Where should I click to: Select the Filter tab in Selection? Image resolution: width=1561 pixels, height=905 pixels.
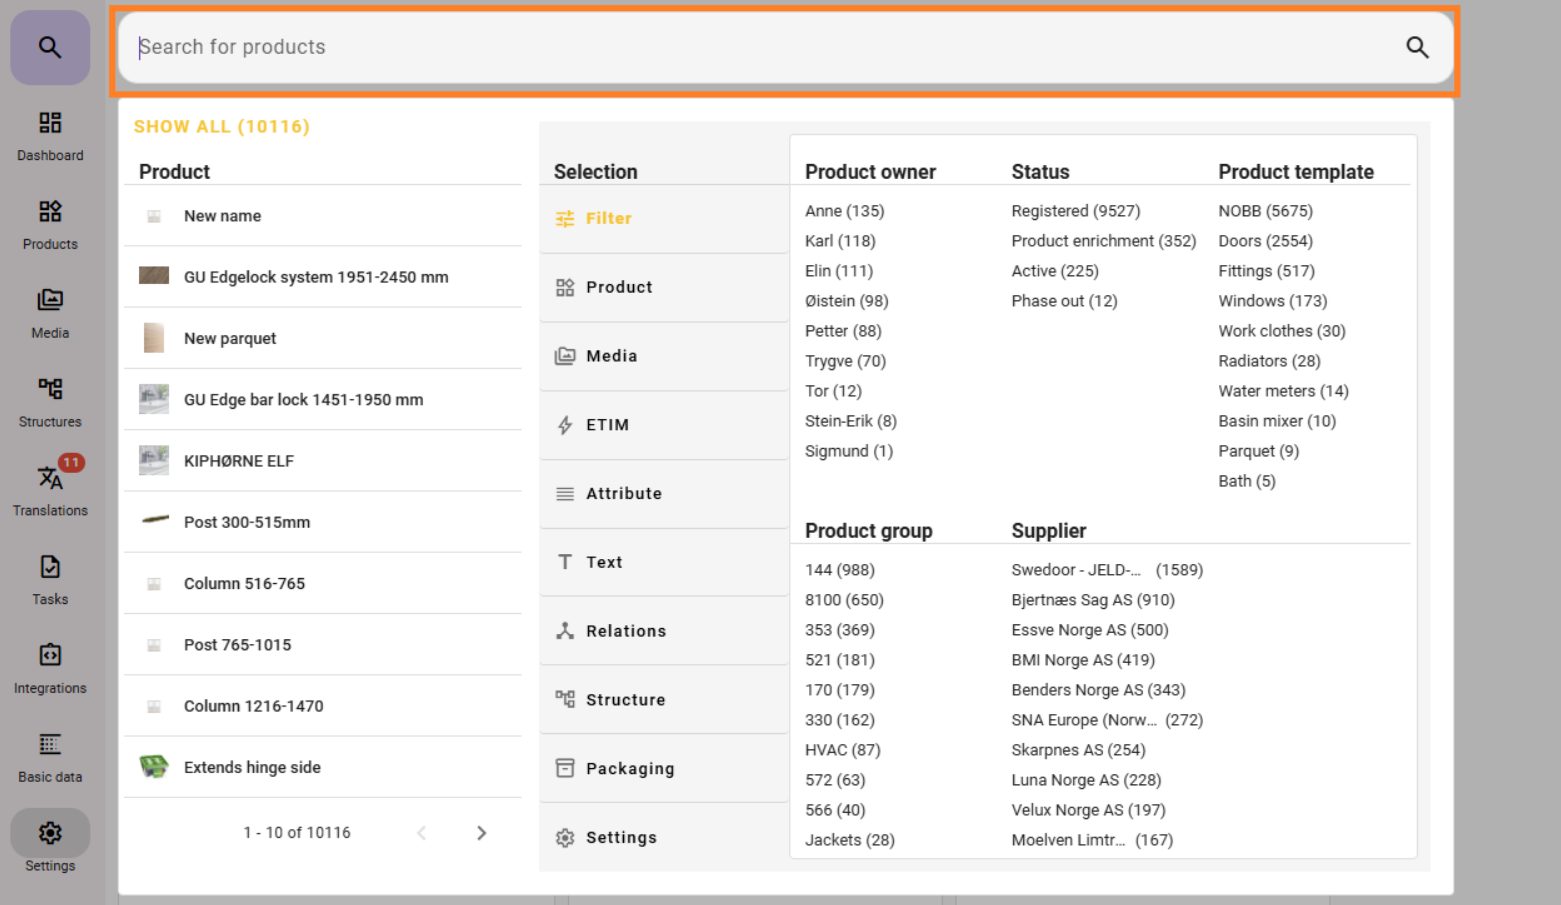(x=608, y=218)
